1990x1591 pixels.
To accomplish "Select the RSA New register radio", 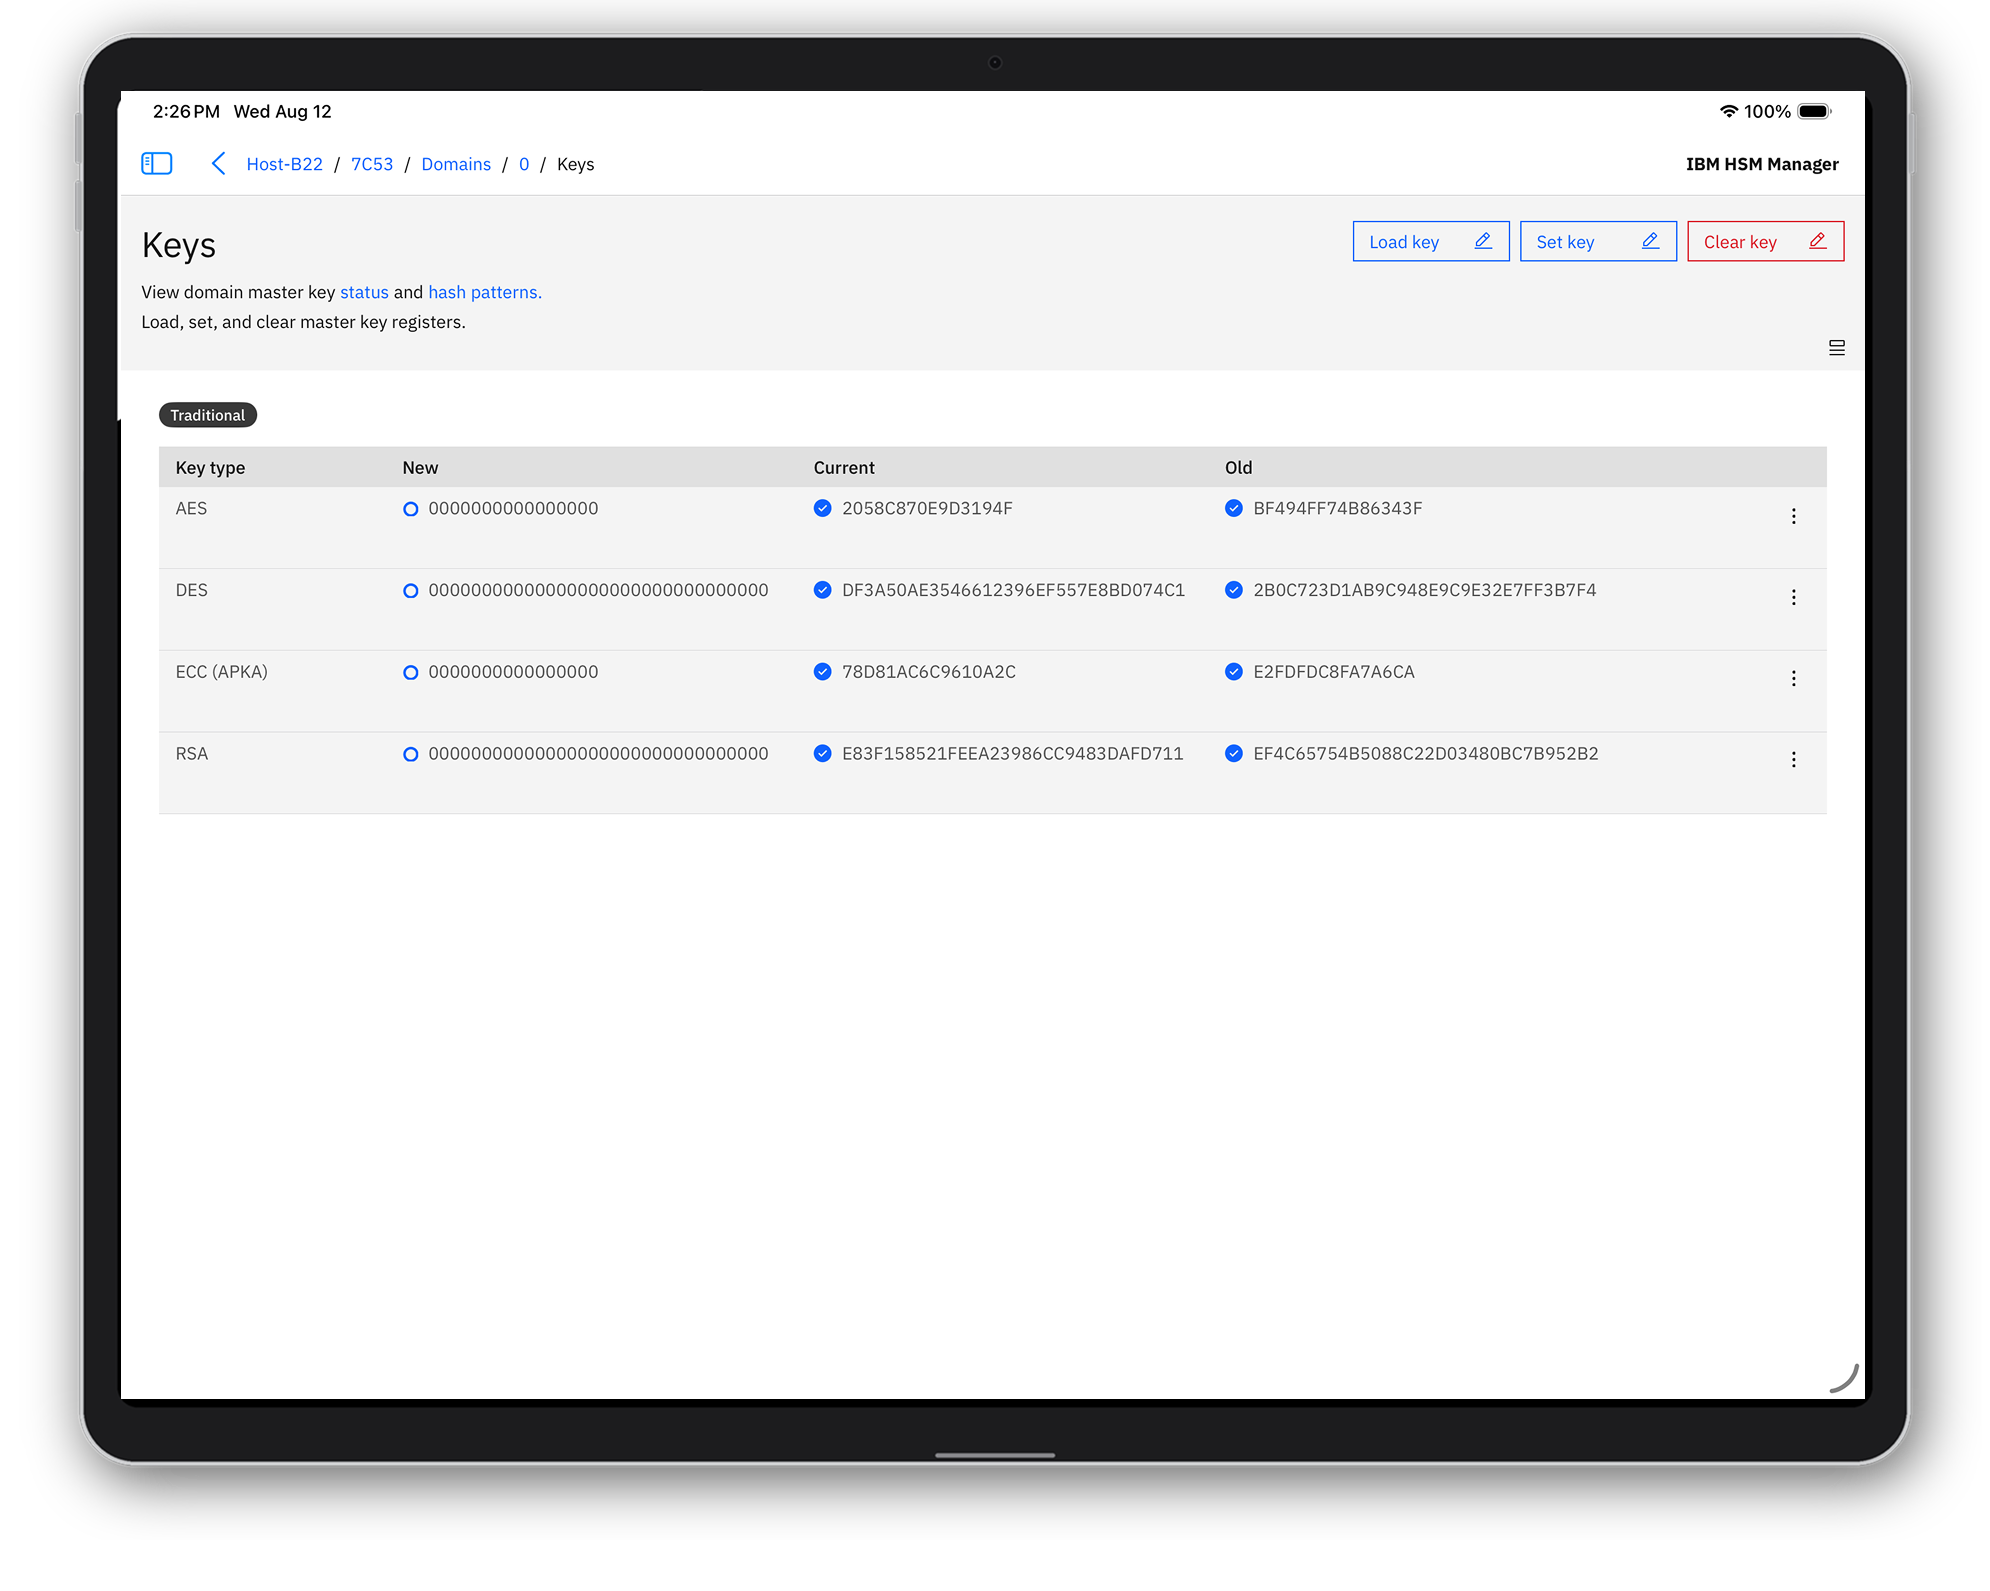I will pos(410,754).
